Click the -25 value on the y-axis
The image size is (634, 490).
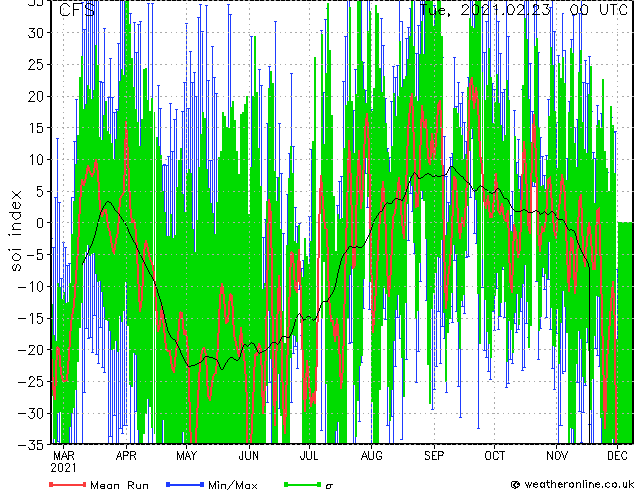[31, 382]
